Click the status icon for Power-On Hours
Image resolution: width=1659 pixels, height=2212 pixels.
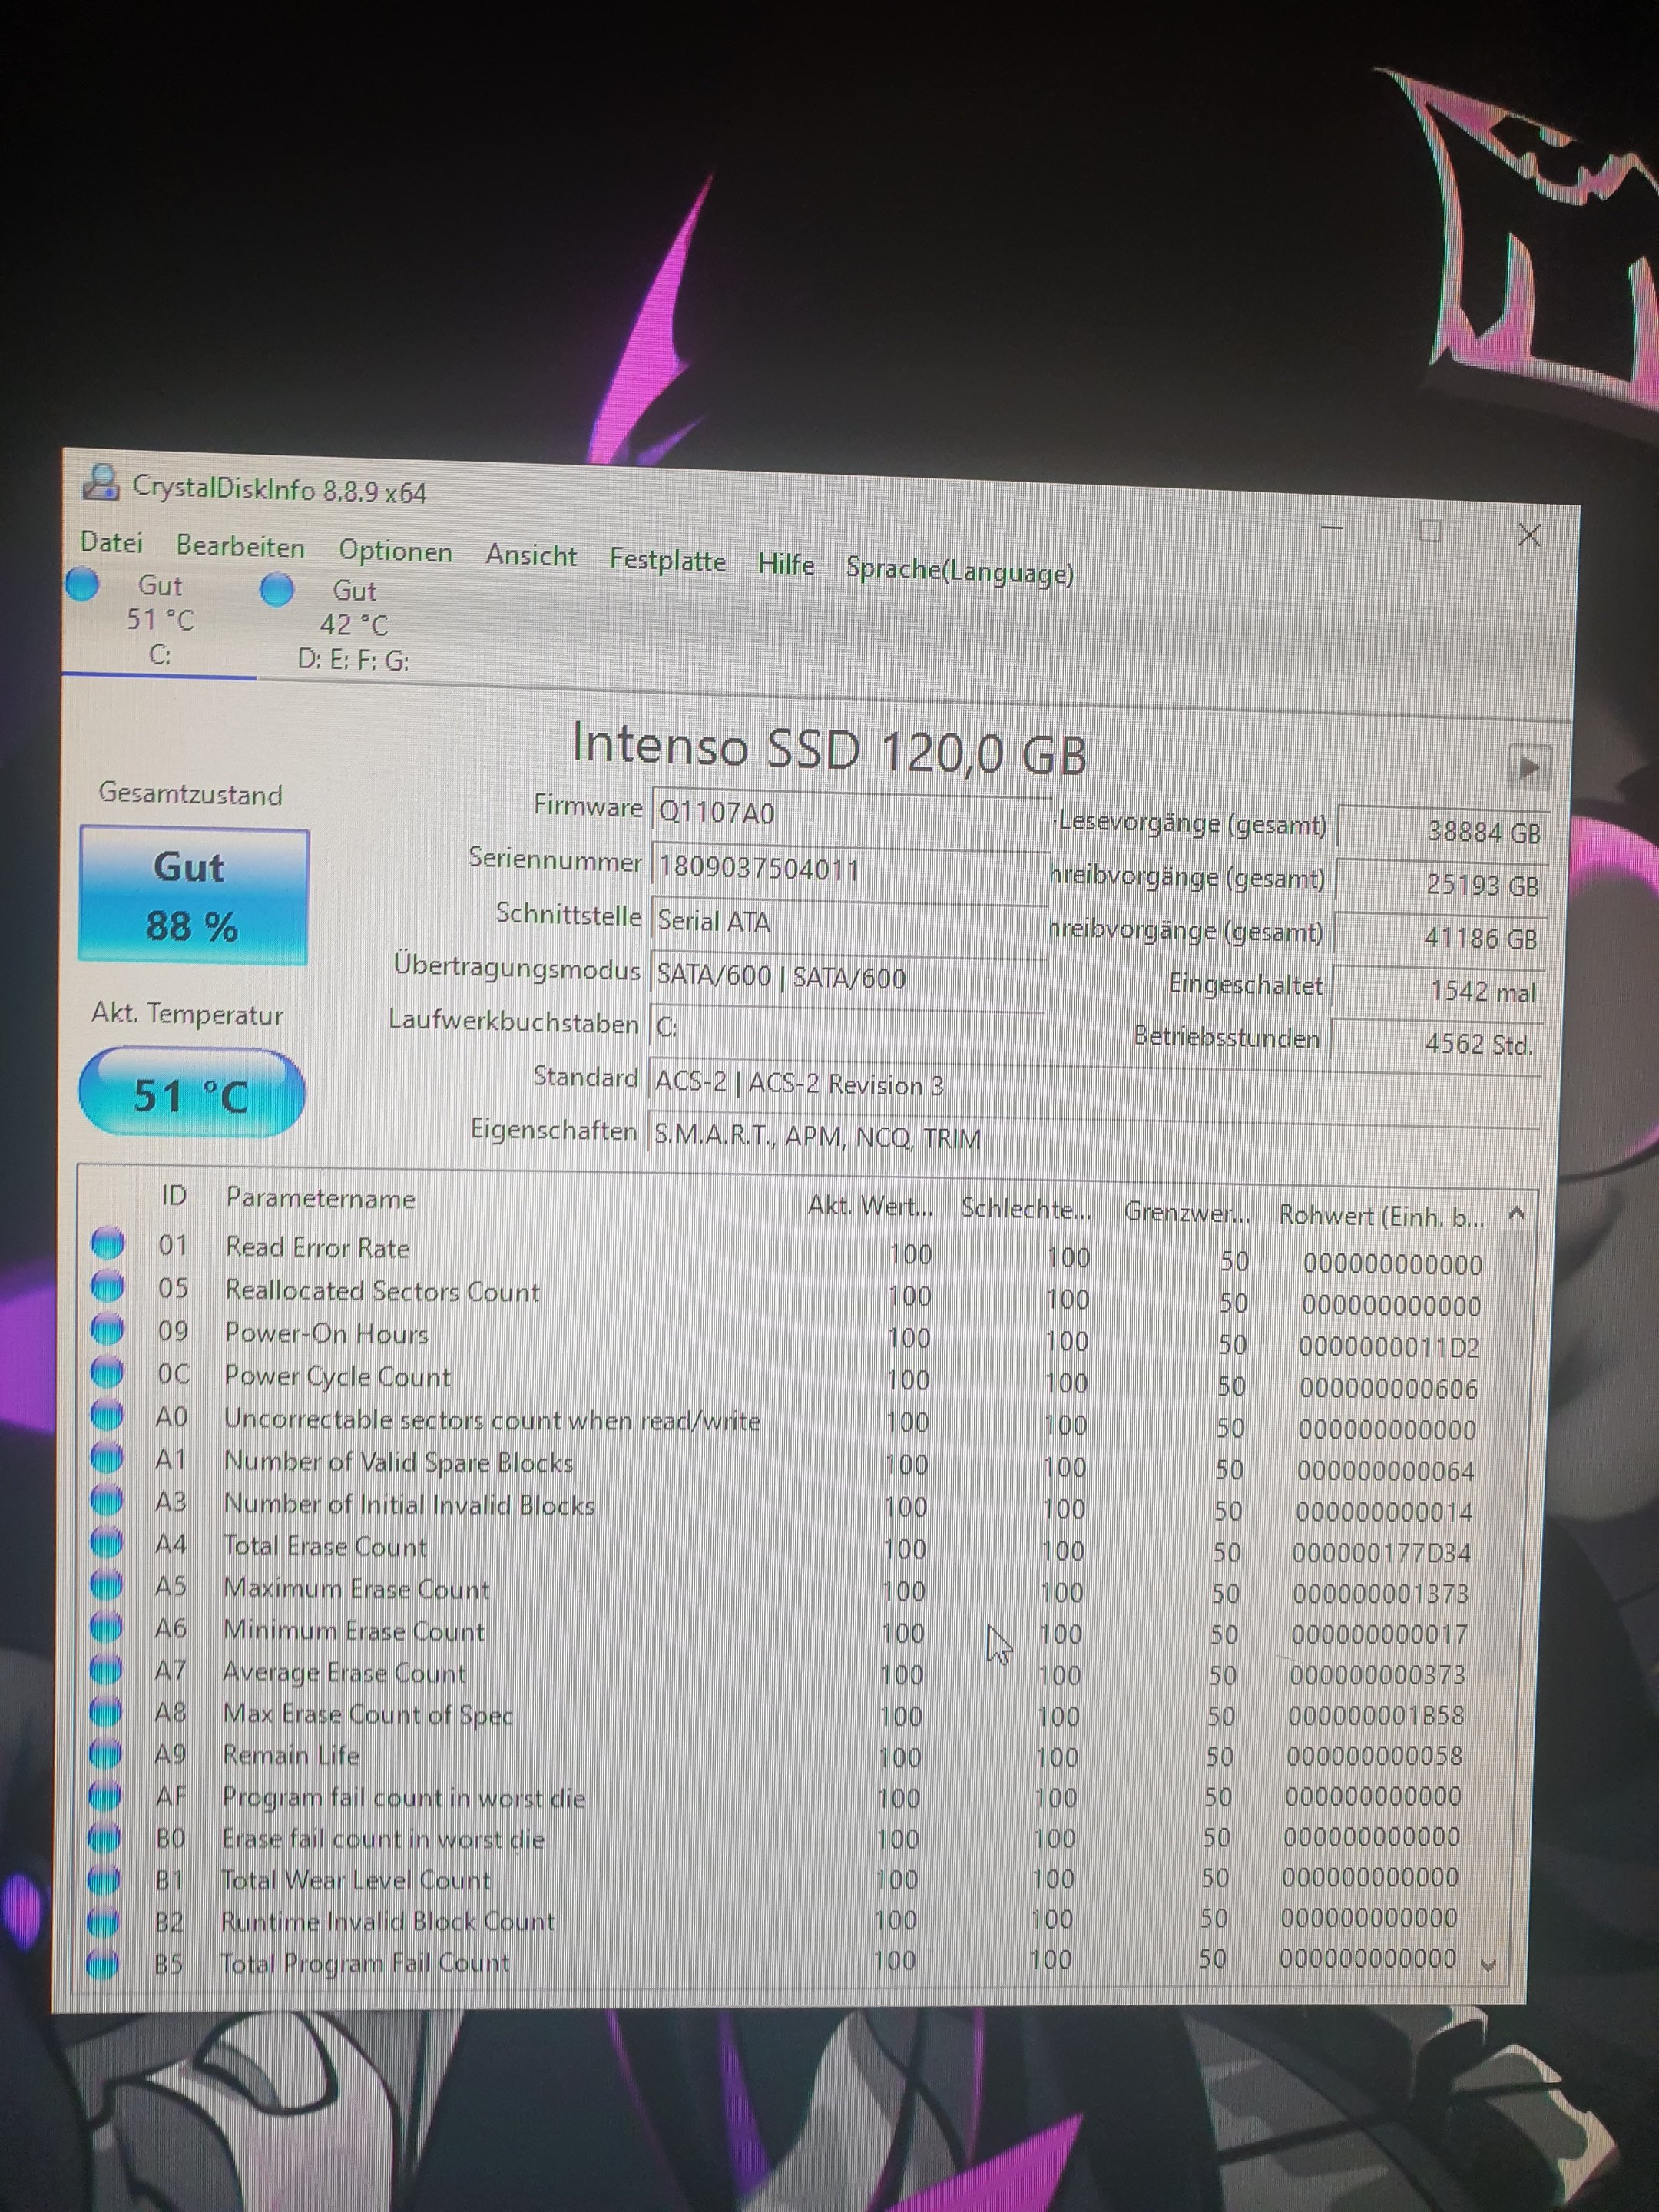107,1329
